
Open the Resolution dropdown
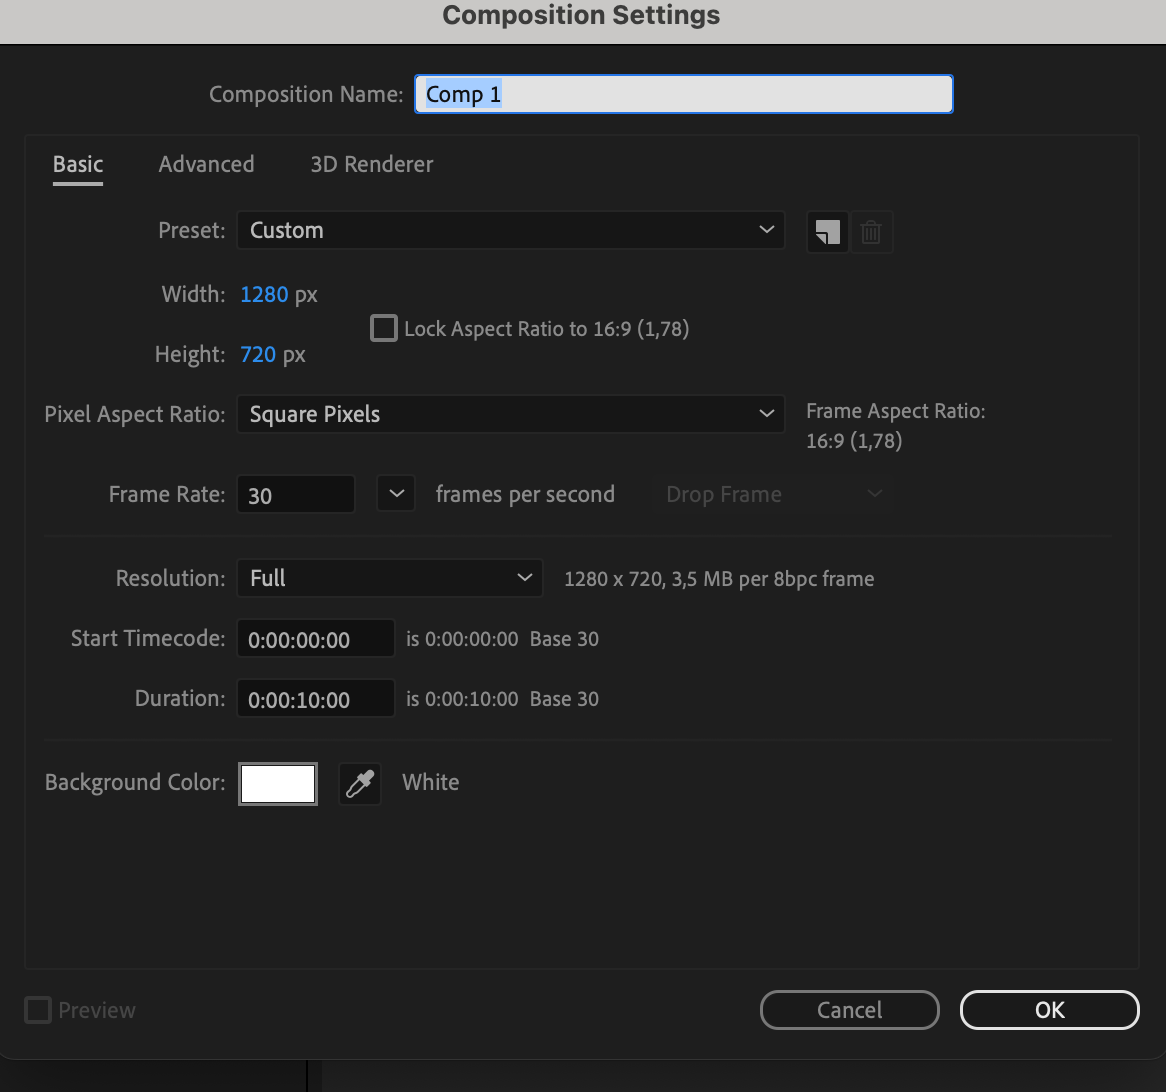[x=389, y=578]
